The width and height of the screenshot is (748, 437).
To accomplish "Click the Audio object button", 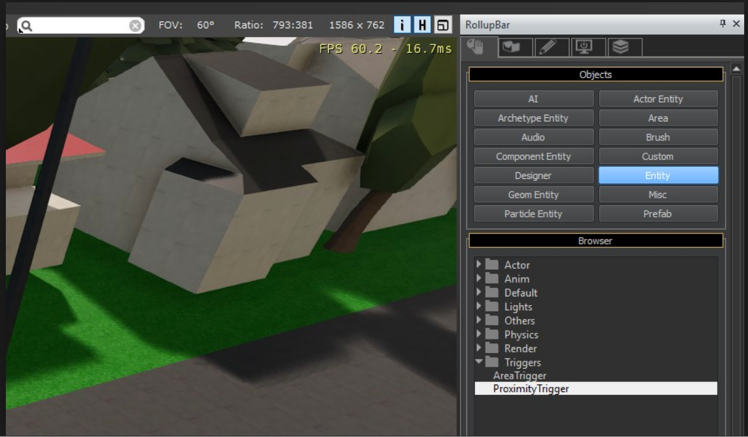I will [534, 137].
